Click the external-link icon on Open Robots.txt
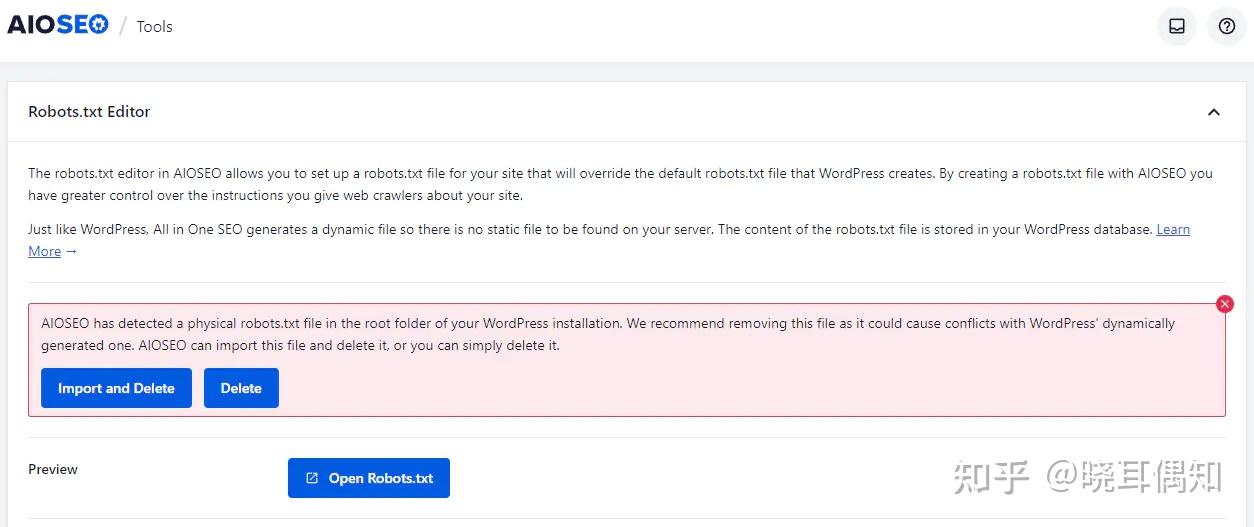This screenshot has width=1254, height=527. 312,478
